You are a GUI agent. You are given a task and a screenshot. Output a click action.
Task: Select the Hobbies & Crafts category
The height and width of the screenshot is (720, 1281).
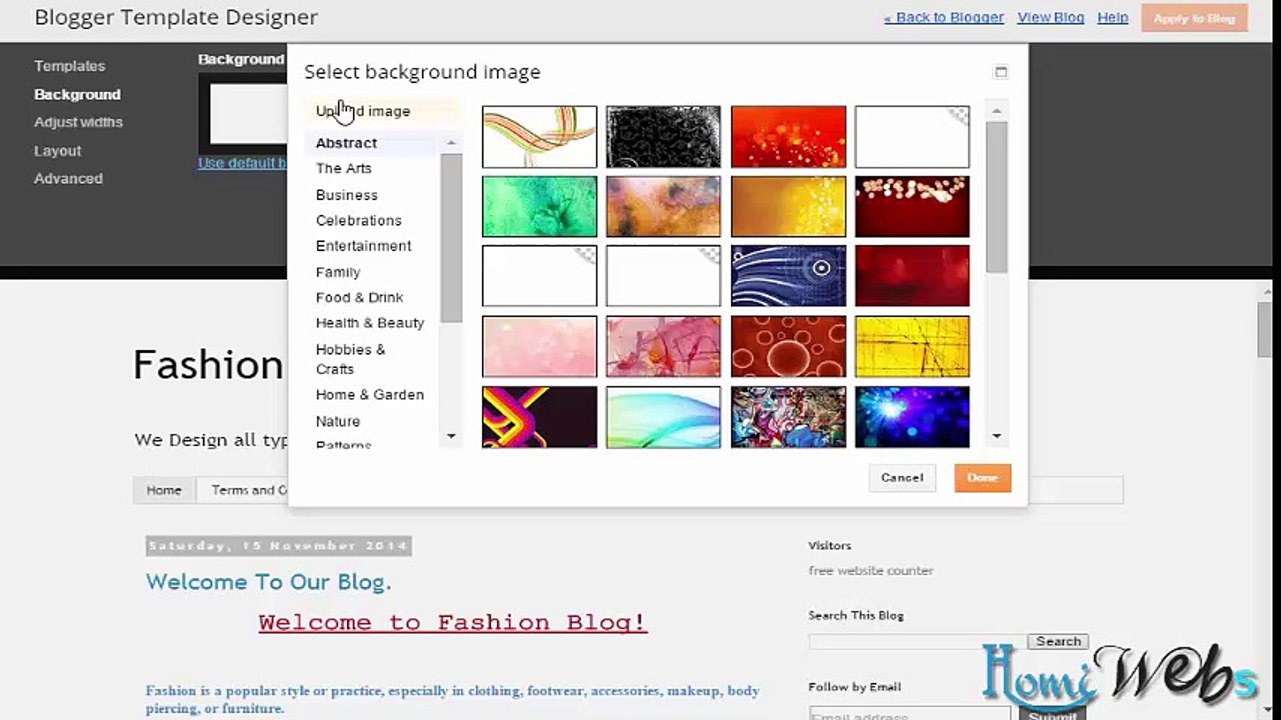[351, 359]
